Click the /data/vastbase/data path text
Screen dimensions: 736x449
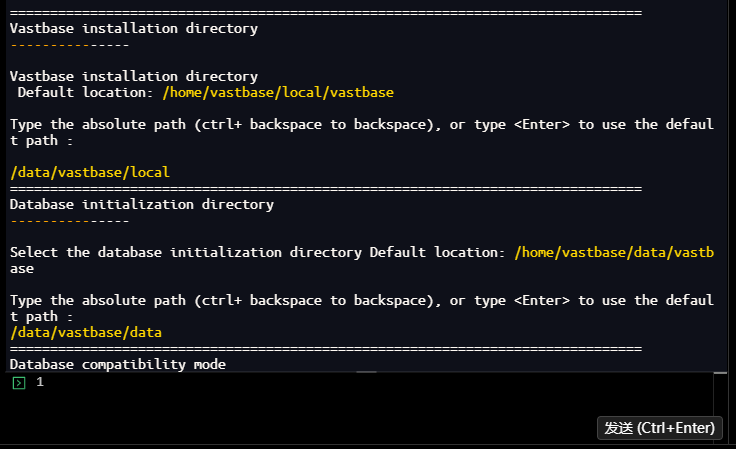click(86, 332)
